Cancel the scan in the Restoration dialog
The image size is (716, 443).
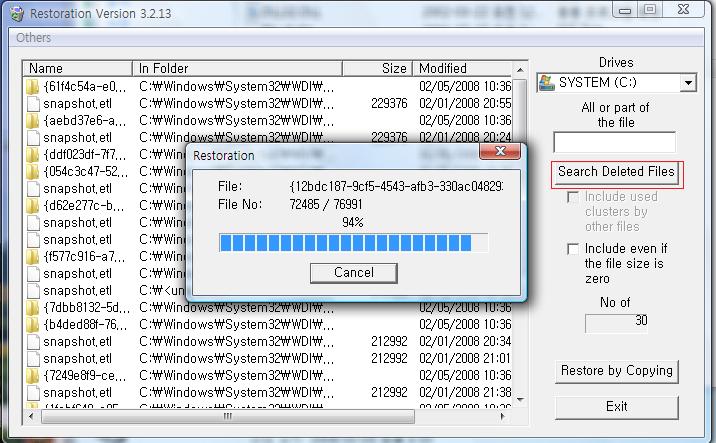tap(353, 273)
